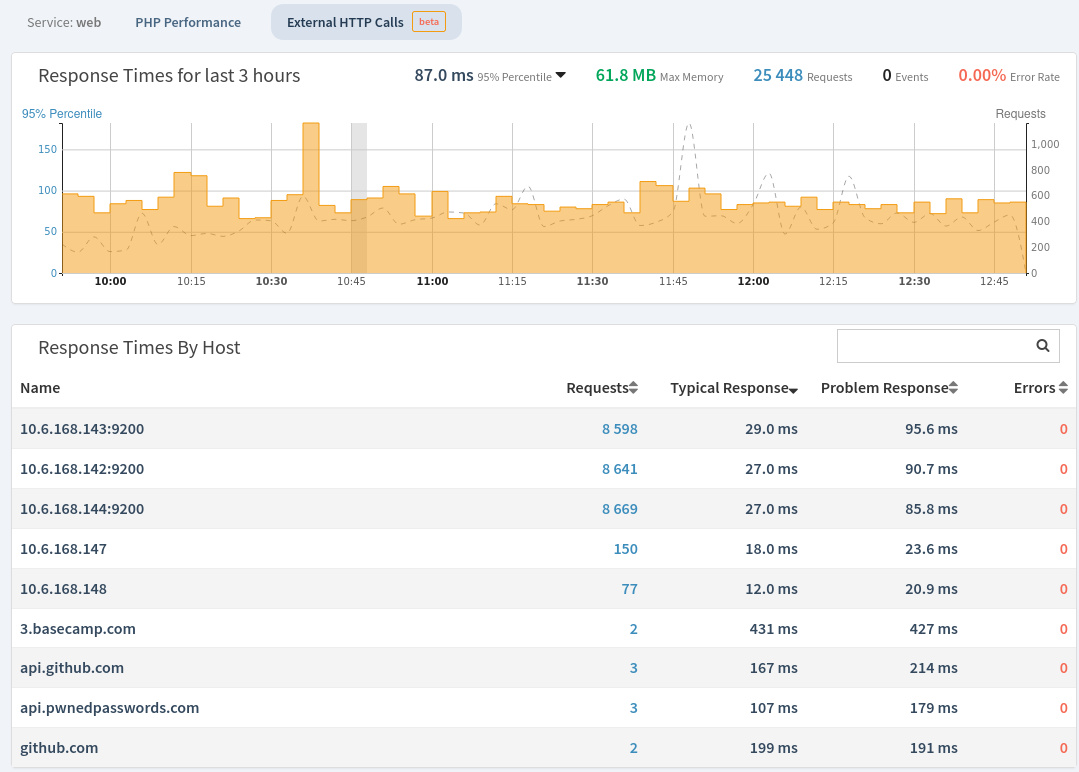This screenshot has height=772, width=1079.
Task: Click problem response 191 ms
Action: click(934, 748)
